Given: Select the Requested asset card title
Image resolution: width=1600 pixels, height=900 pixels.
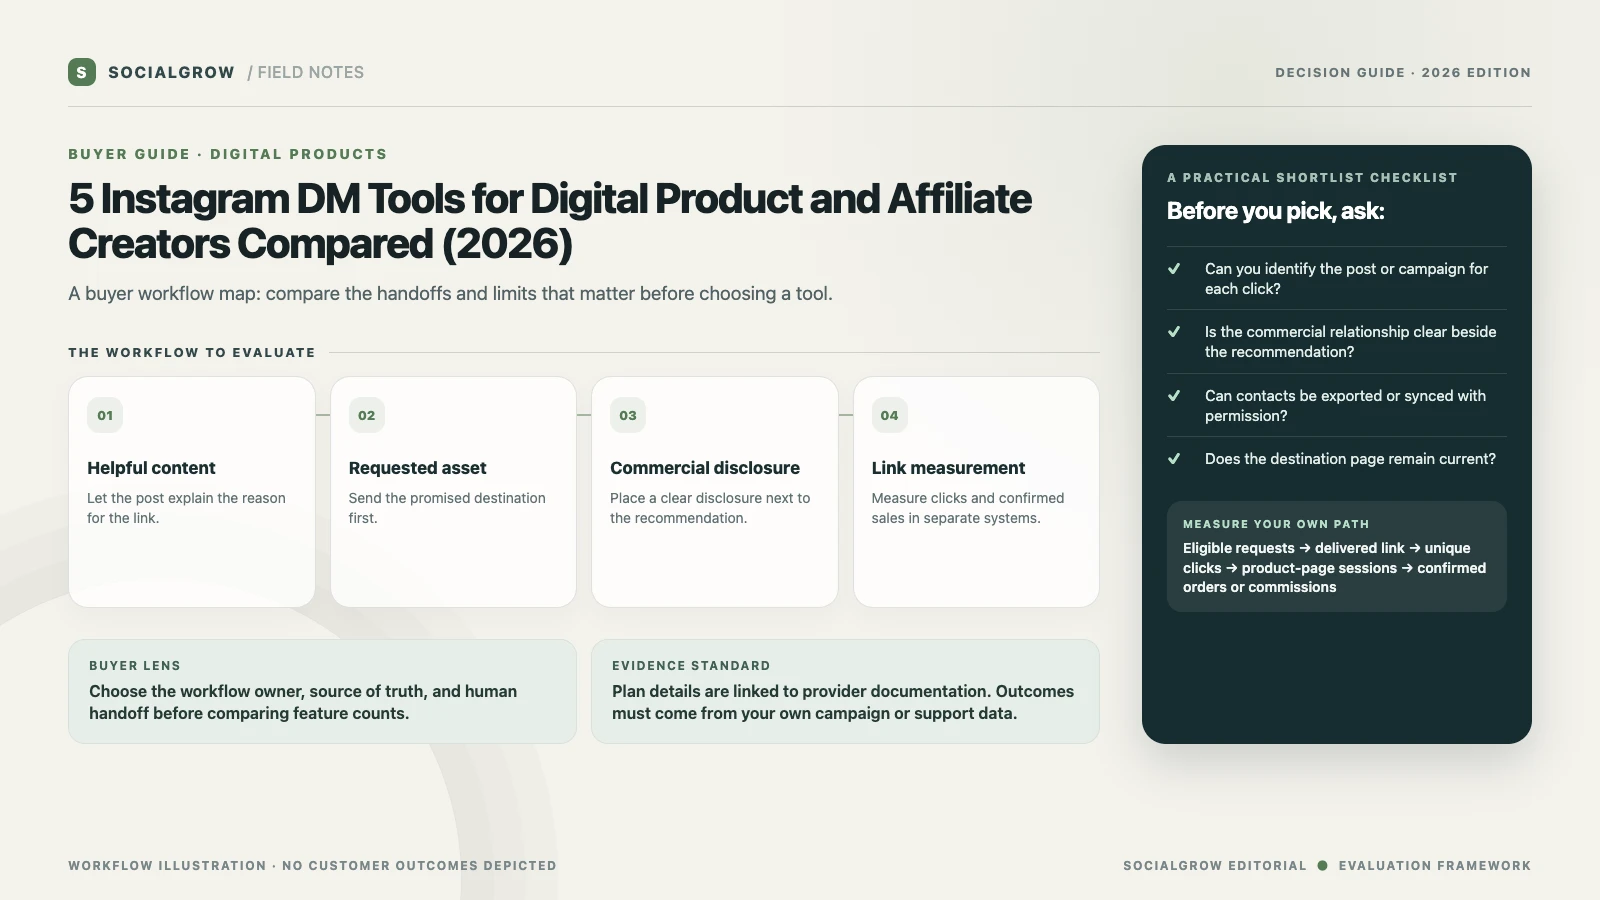Looking at the screenshot, I should (x=418, y=468).
